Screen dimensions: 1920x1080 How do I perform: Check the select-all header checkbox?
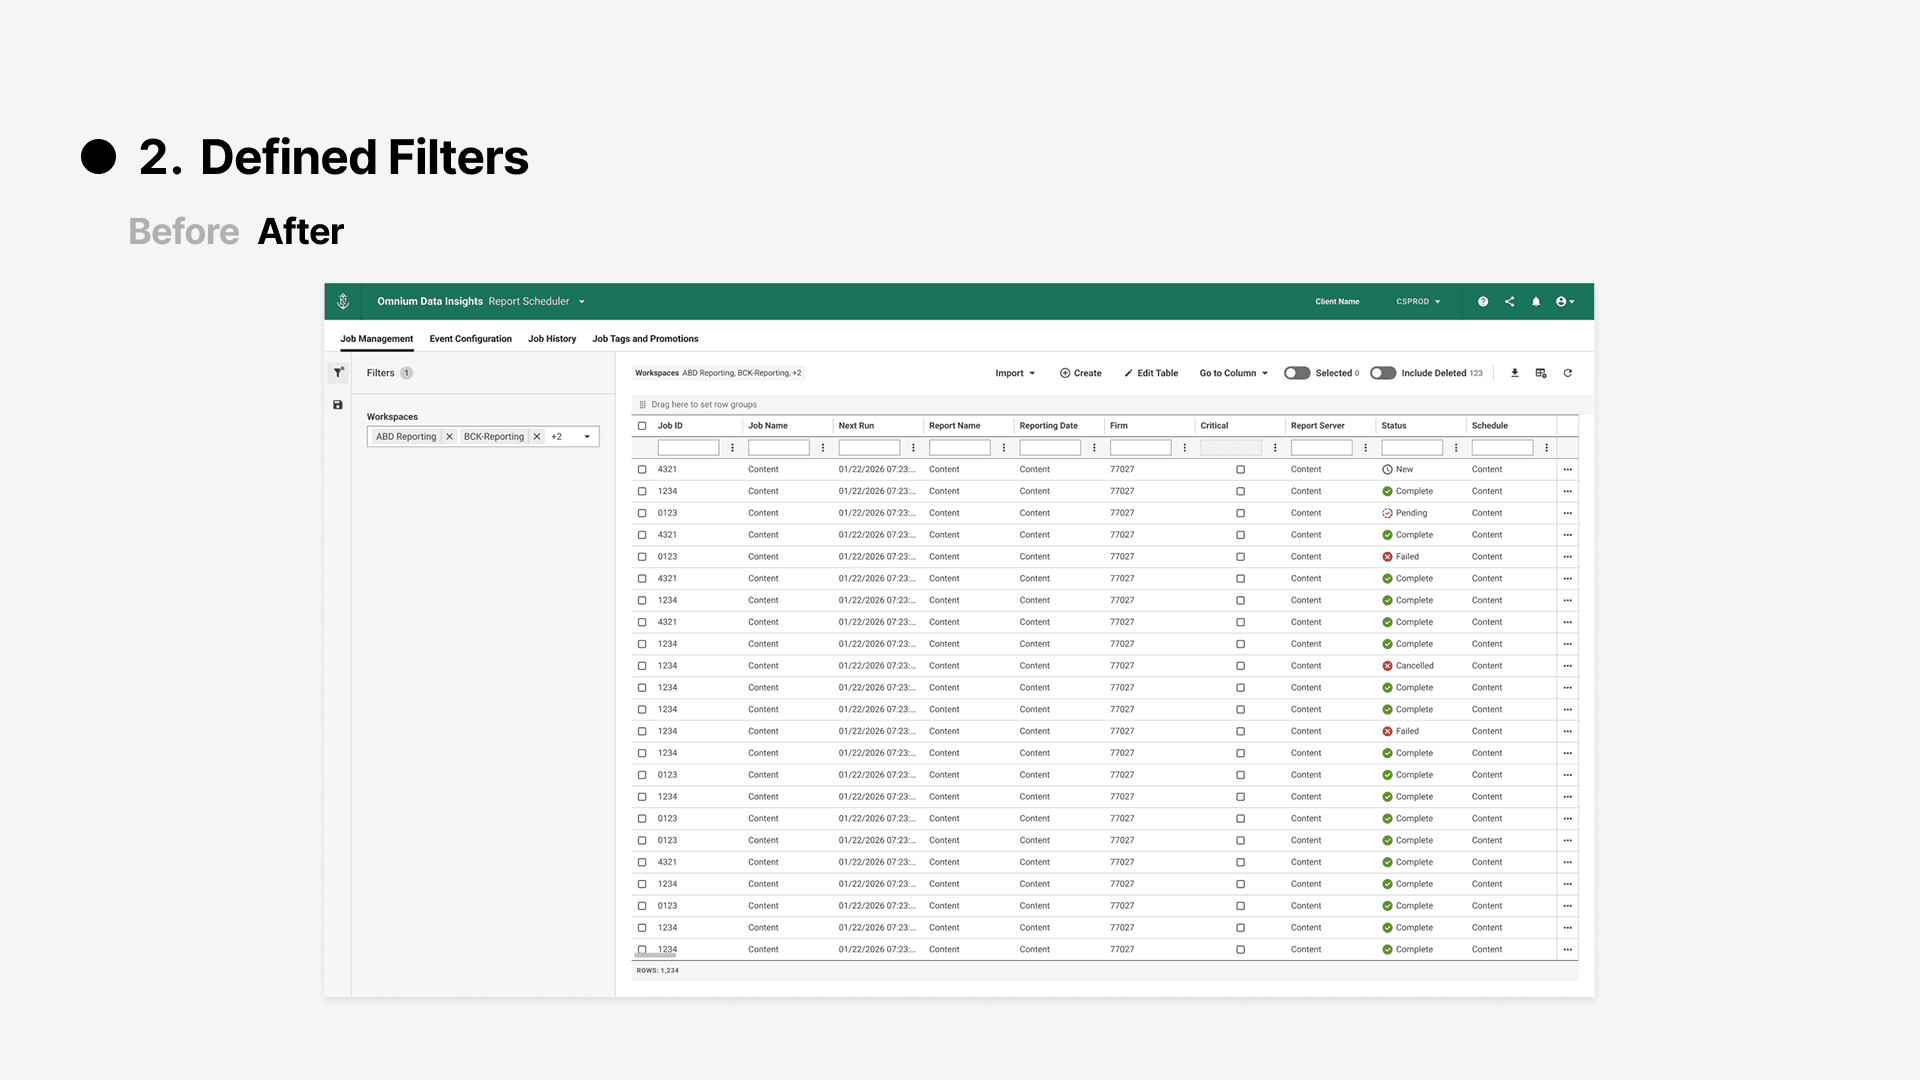(x=642, y=426)
